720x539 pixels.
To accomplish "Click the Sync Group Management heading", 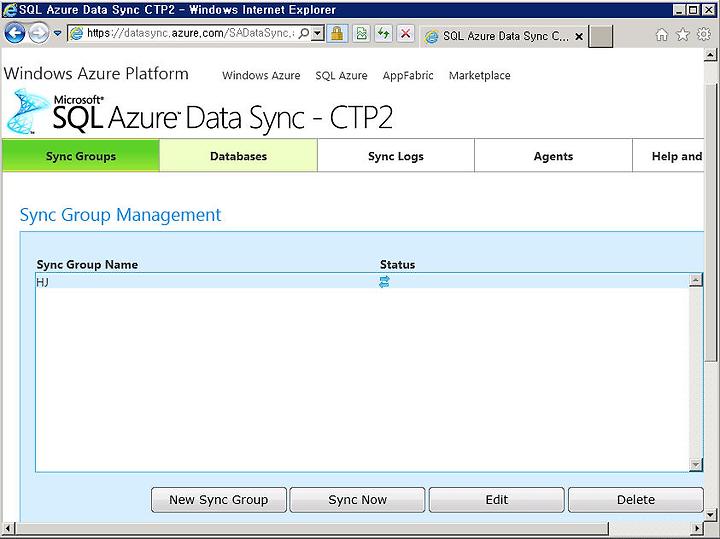I will [x=120, y=214].
